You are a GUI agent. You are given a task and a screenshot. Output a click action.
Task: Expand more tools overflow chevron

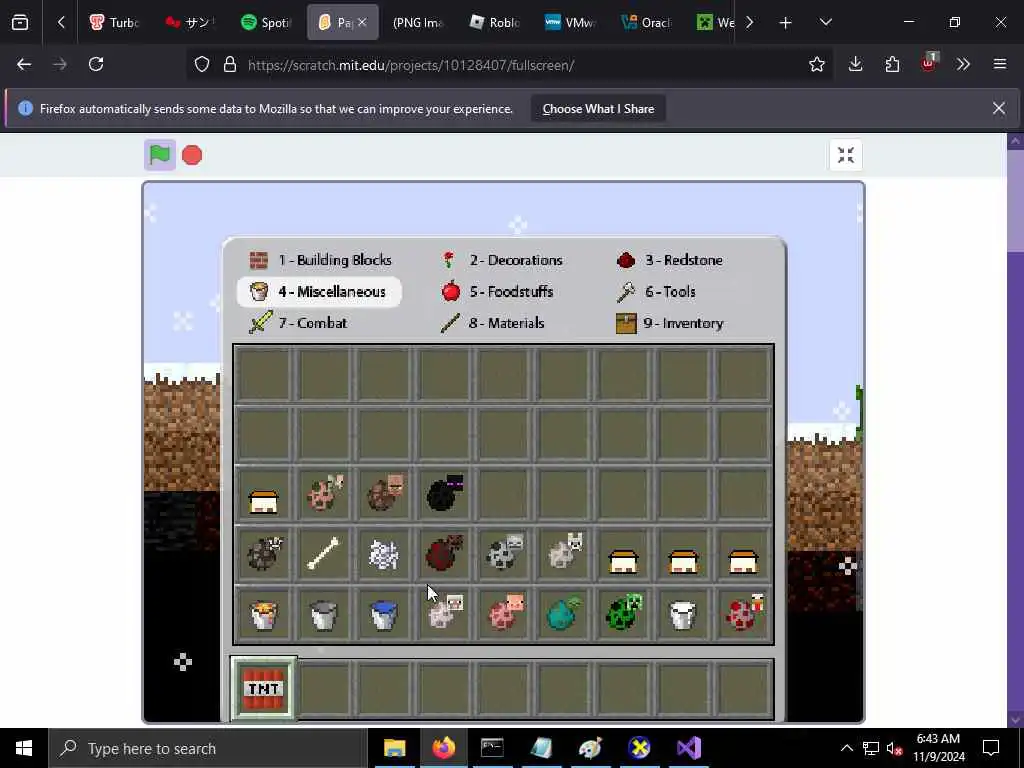tap(963, 64)
